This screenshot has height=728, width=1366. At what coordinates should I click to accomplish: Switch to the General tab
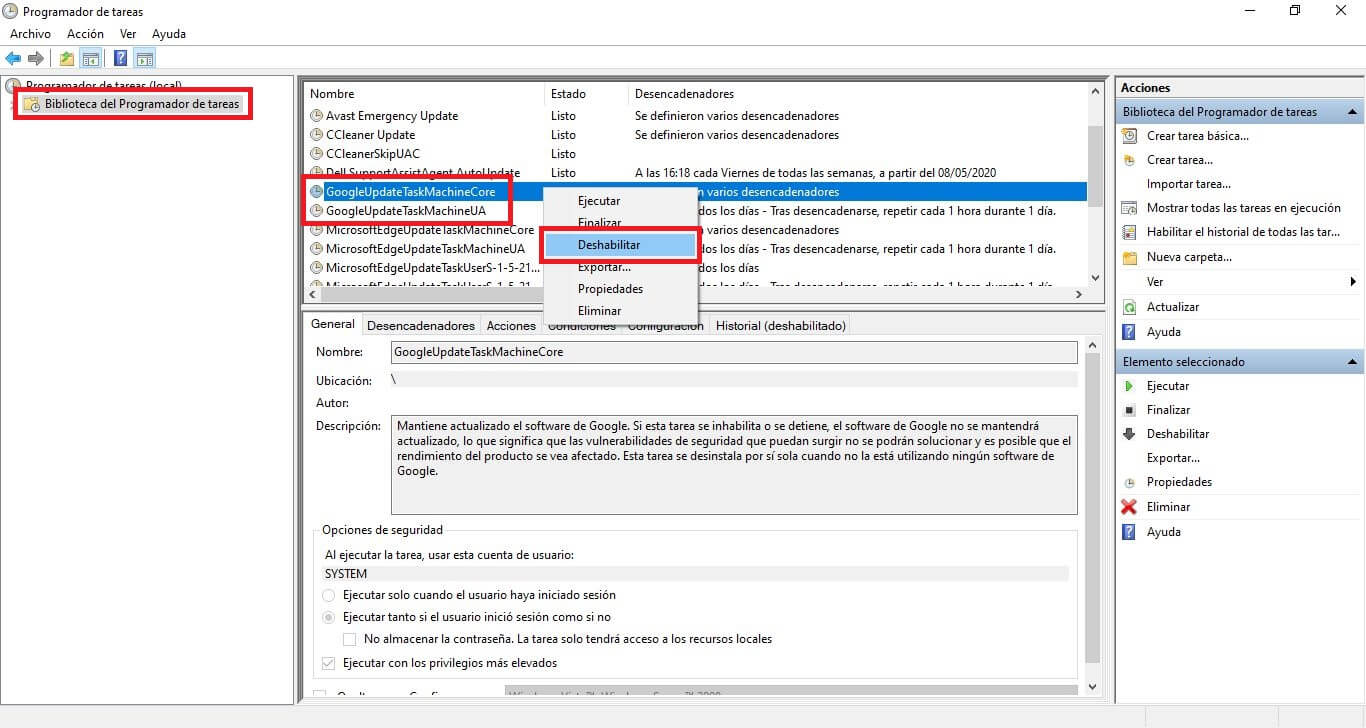click(332, 324)
